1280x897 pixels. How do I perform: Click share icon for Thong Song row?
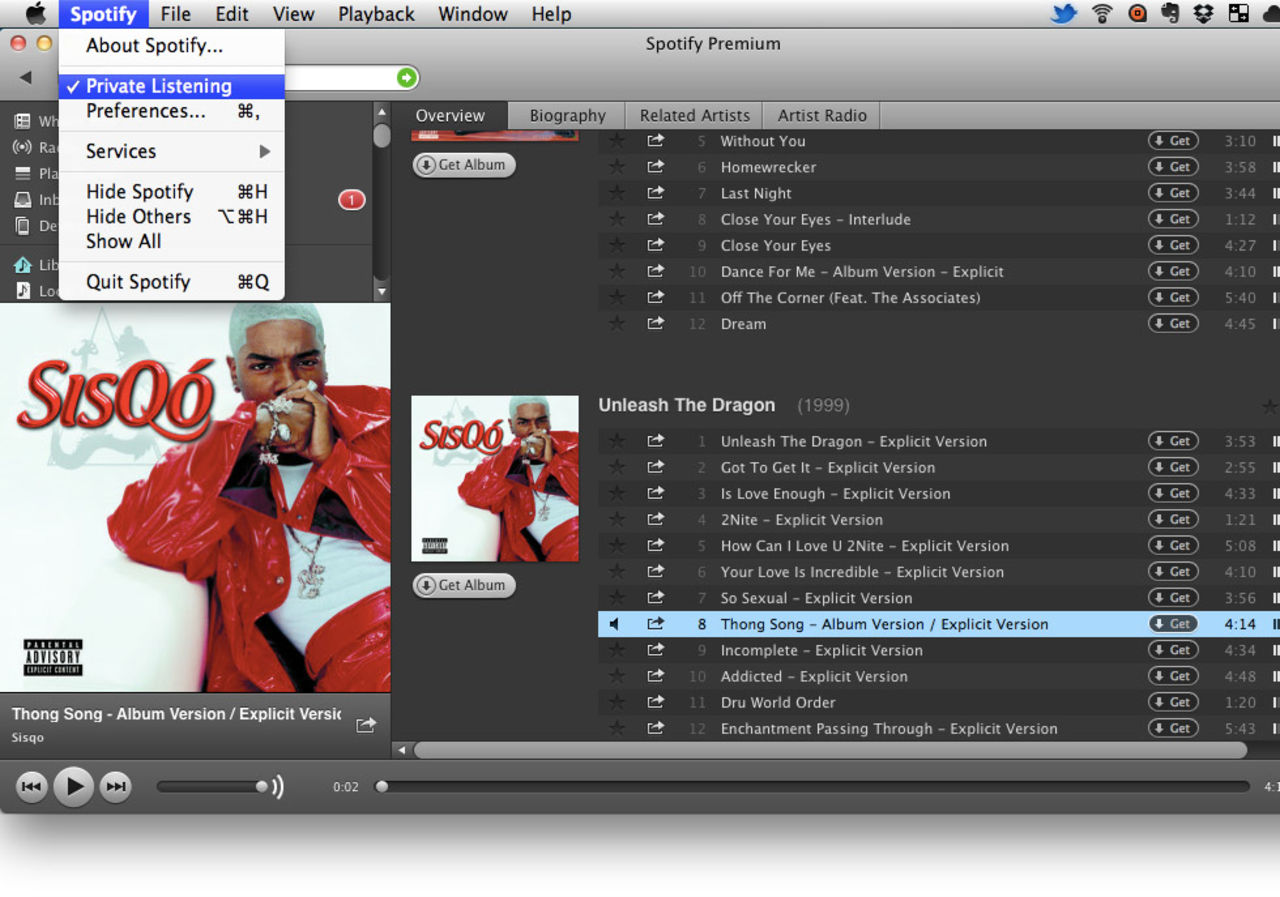655,624
